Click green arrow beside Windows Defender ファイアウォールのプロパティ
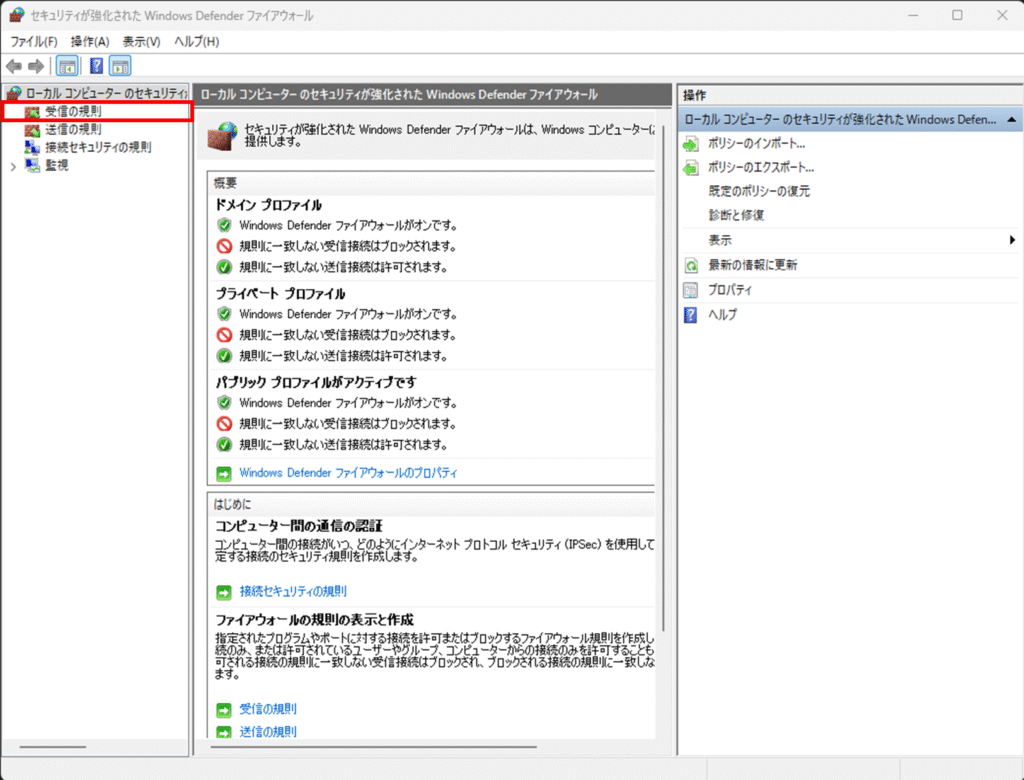1024x780 pixels. tap(224, 473)
